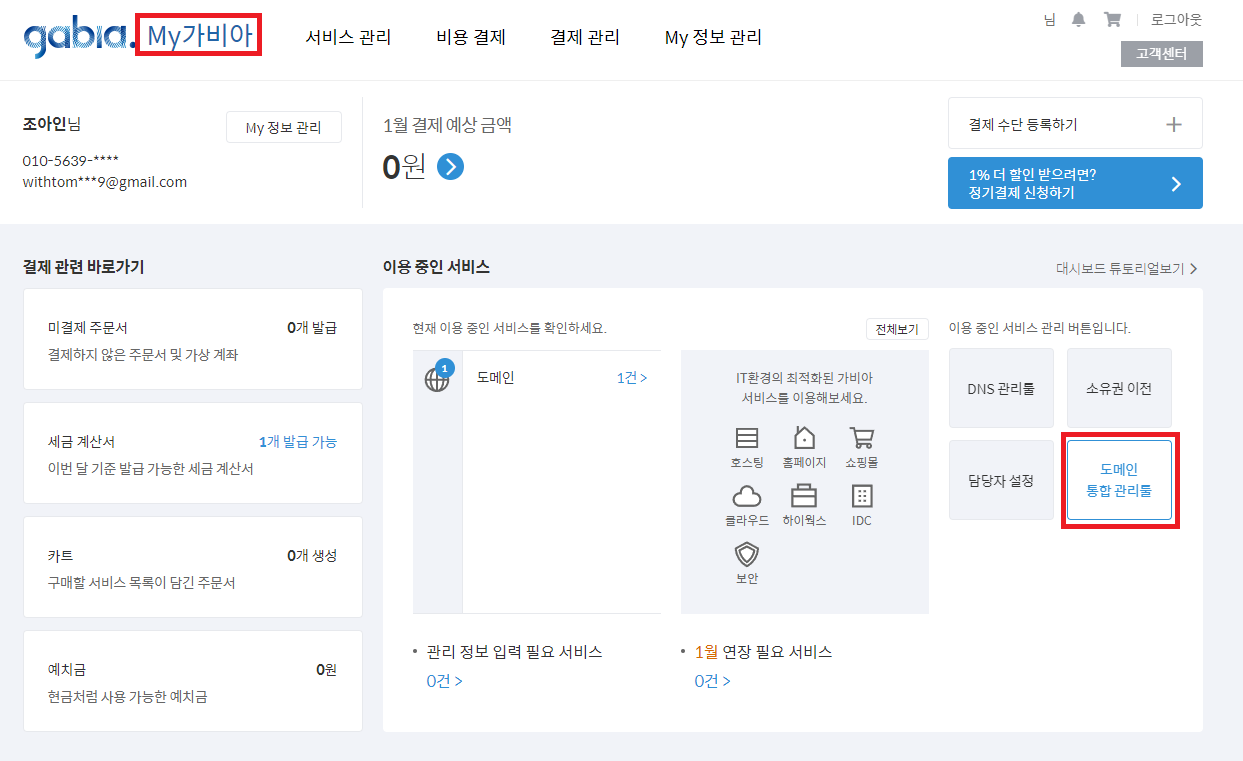Click the 고객센터 button
The image size is (1243, 761).
click(x=1162, y=54)
